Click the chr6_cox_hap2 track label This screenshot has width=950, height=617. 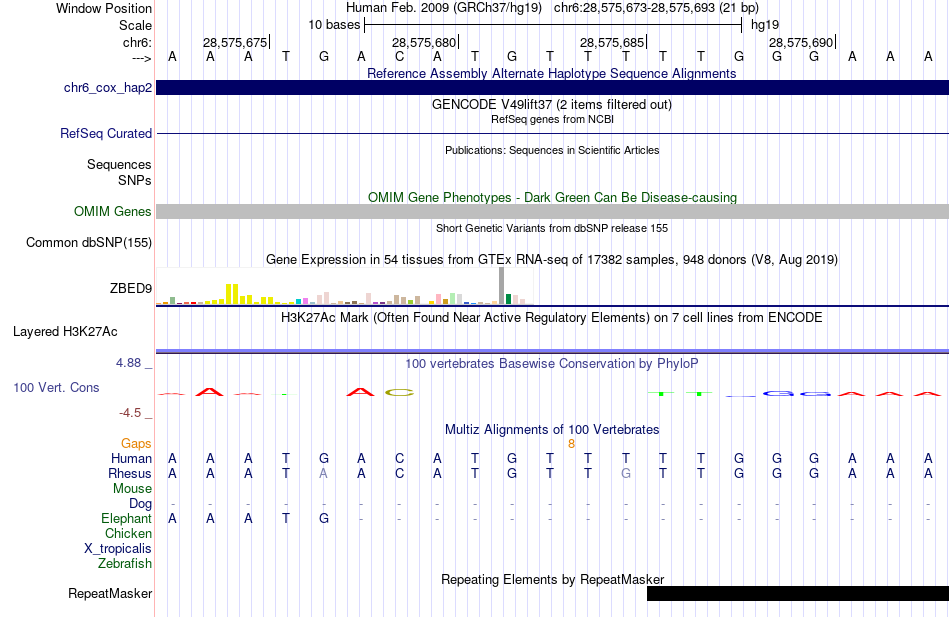point(108,88)
